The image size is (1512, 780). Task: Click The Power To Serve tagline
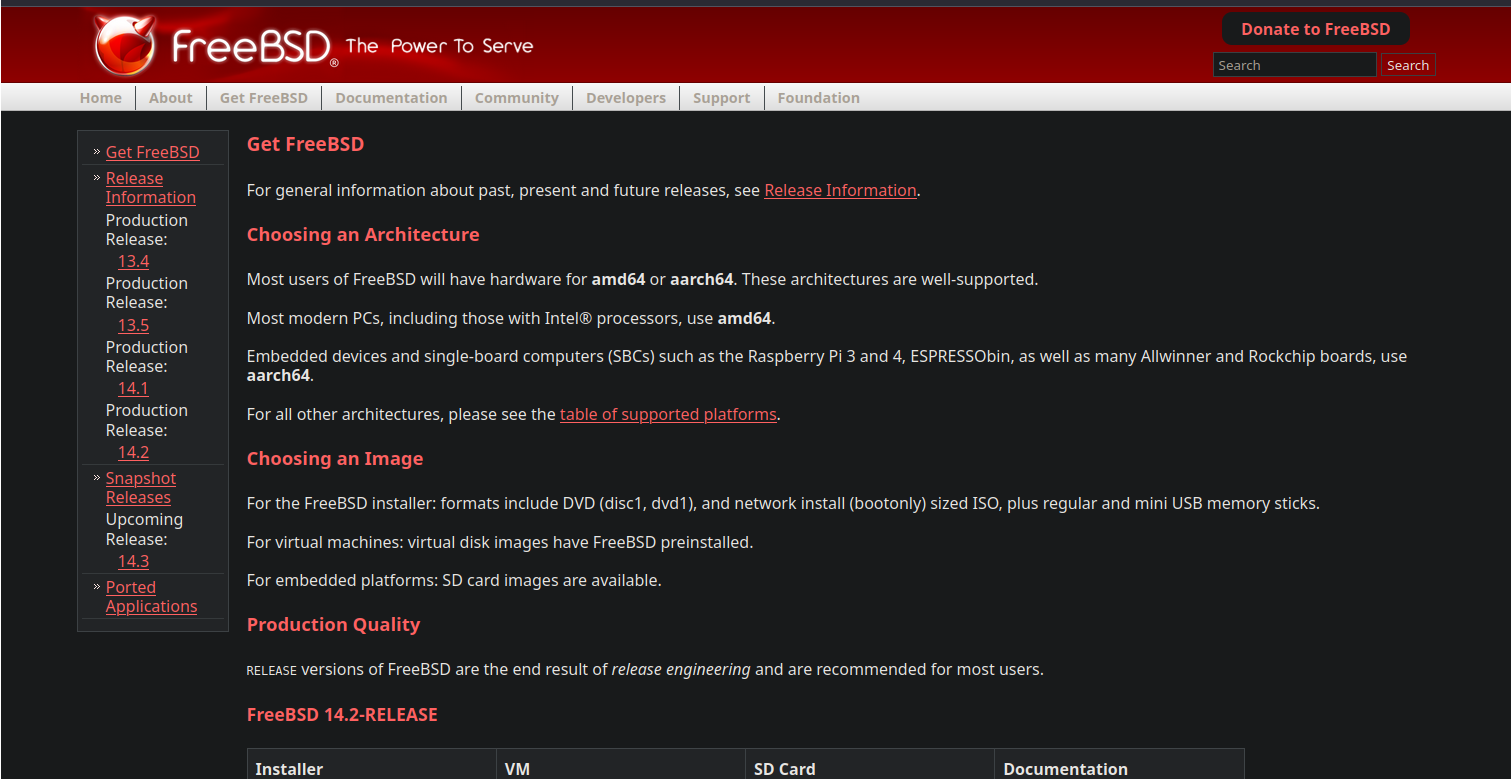[x=440, y=46]
